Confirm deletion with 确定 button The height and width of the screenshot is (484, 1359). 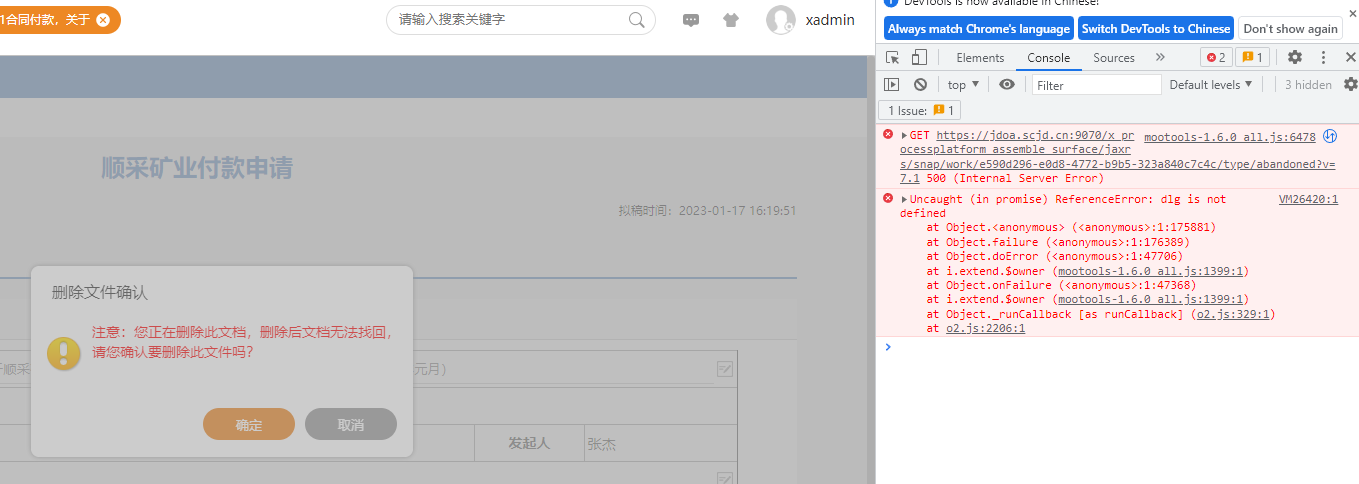pyautogui.click(x=248, y=424)
